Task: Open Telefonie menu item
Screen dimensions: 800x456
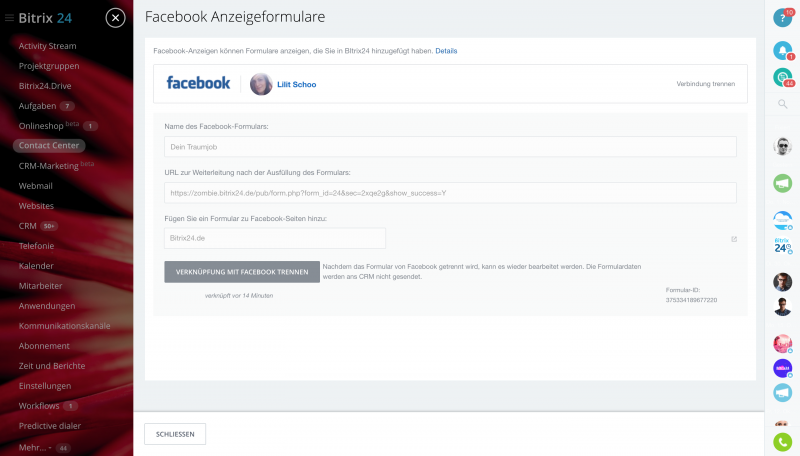Action: tap(36, 245)
